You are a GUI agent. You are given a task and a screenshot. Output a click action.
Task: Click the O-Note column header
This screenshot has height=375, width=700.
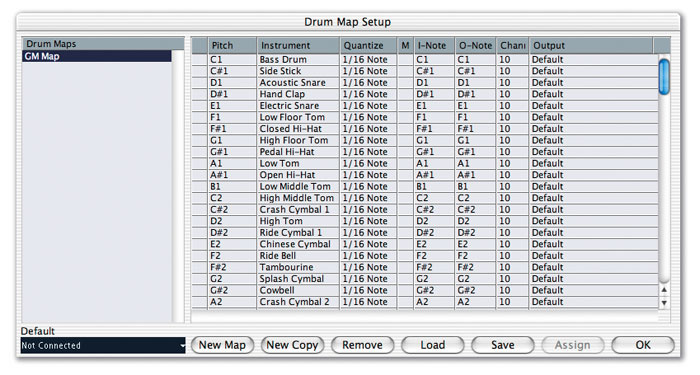tap(475, 46)
